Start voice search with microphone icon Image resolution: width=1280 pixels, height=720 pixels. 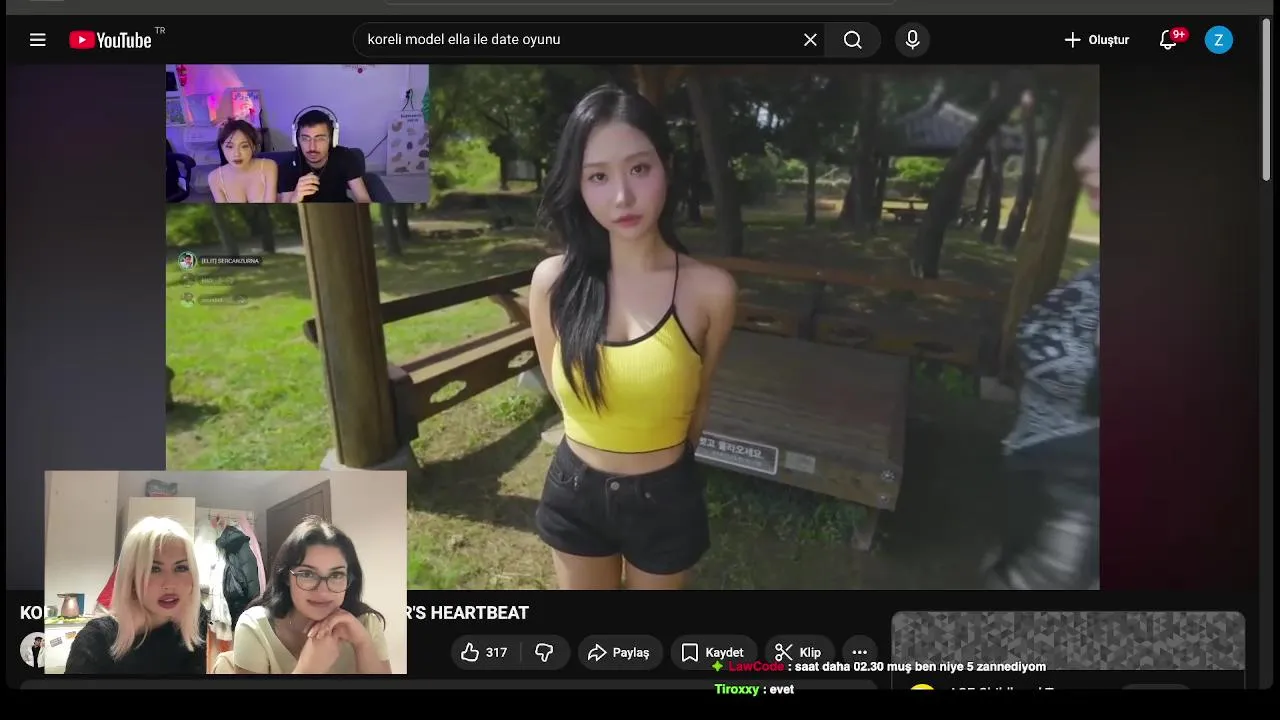pos(912,40)
